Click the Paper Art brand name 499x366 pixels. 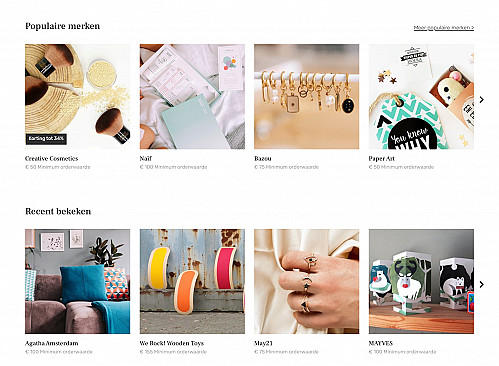click(x=381, y=158)
